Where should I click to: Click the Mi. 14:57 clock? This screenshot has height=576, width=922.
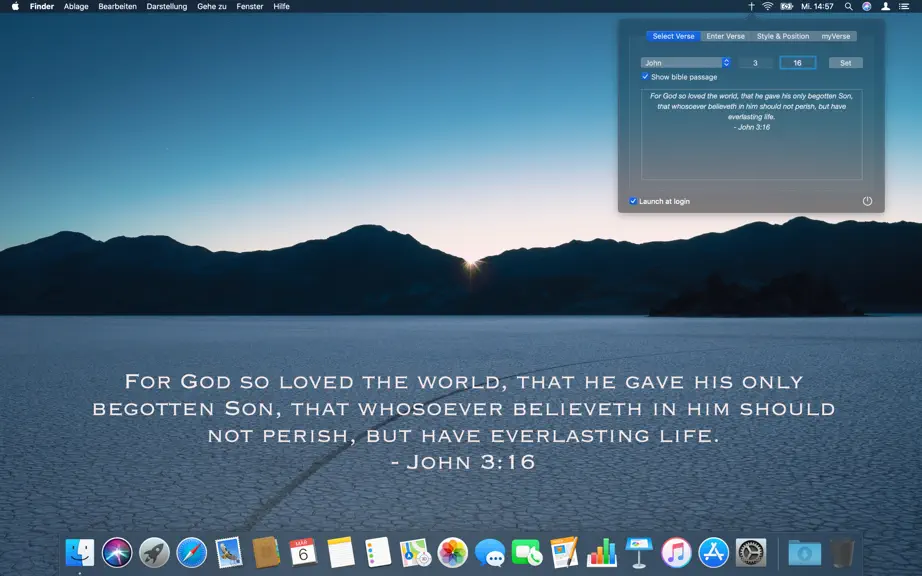817,6
